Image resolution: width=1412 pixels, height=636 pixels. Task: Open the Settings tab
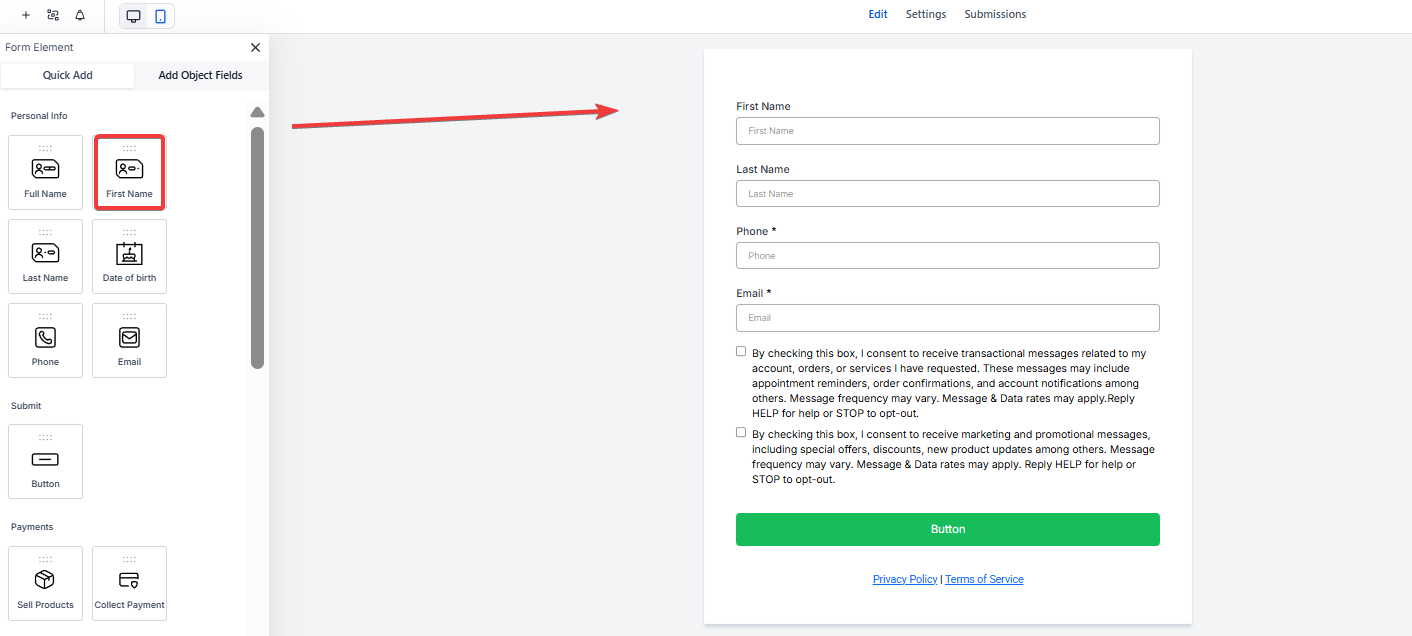tap(926, 15)
